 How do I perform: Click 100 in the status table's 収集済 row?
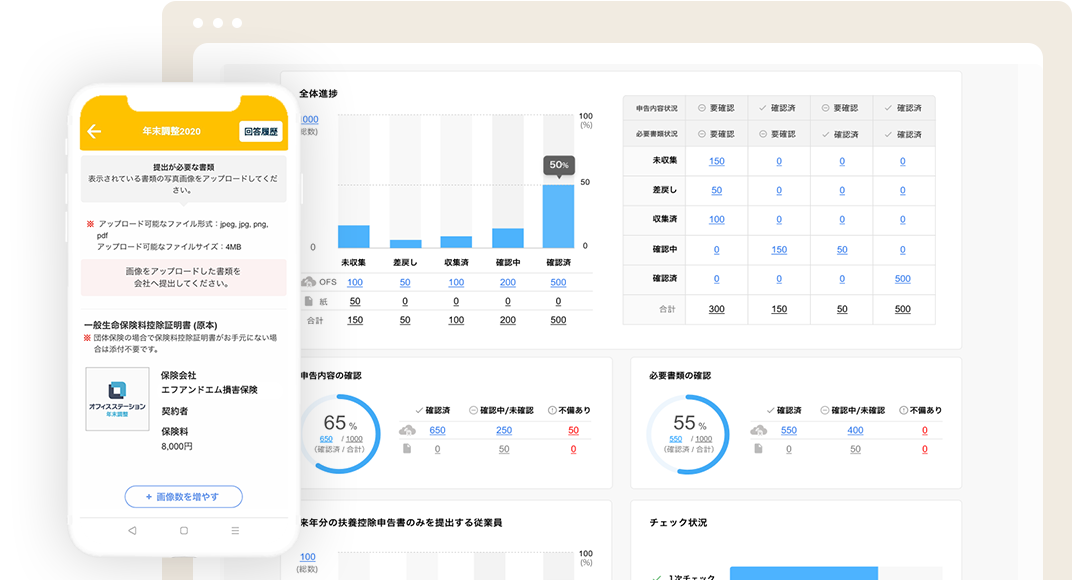pyautogui.click(x=716, y=220)
